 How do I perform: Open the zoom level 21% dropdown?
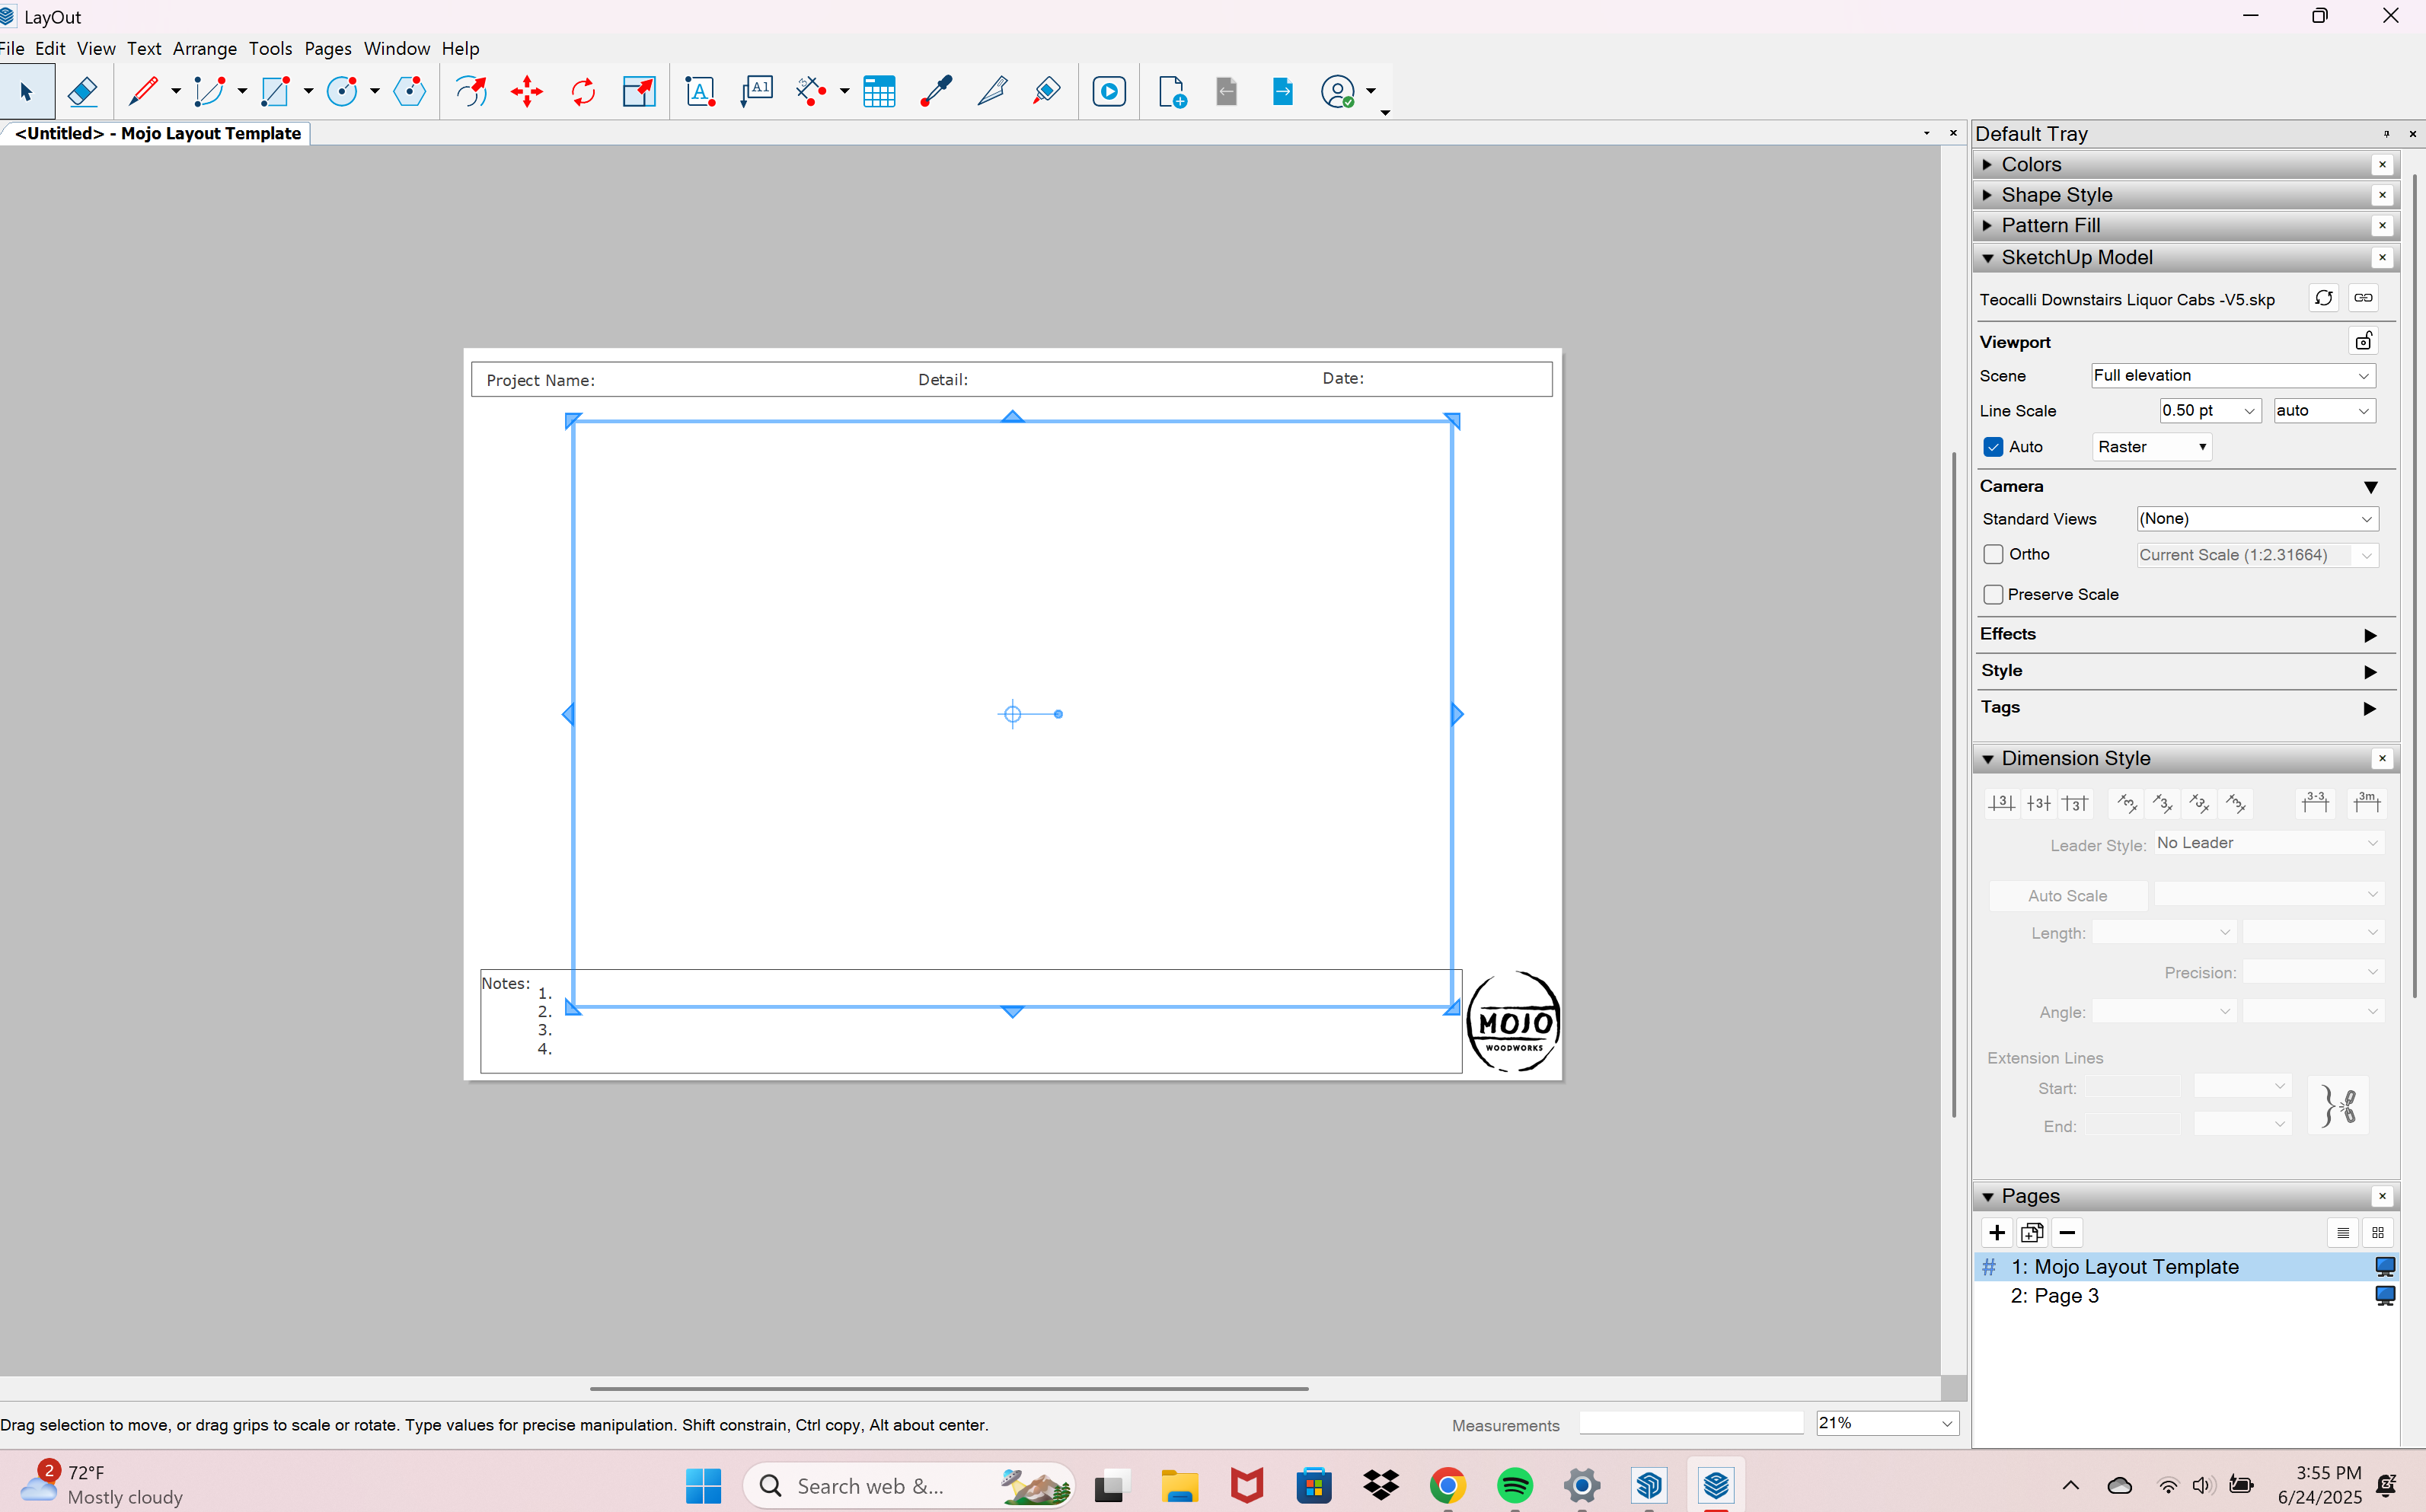(x=1887, y=1423)
